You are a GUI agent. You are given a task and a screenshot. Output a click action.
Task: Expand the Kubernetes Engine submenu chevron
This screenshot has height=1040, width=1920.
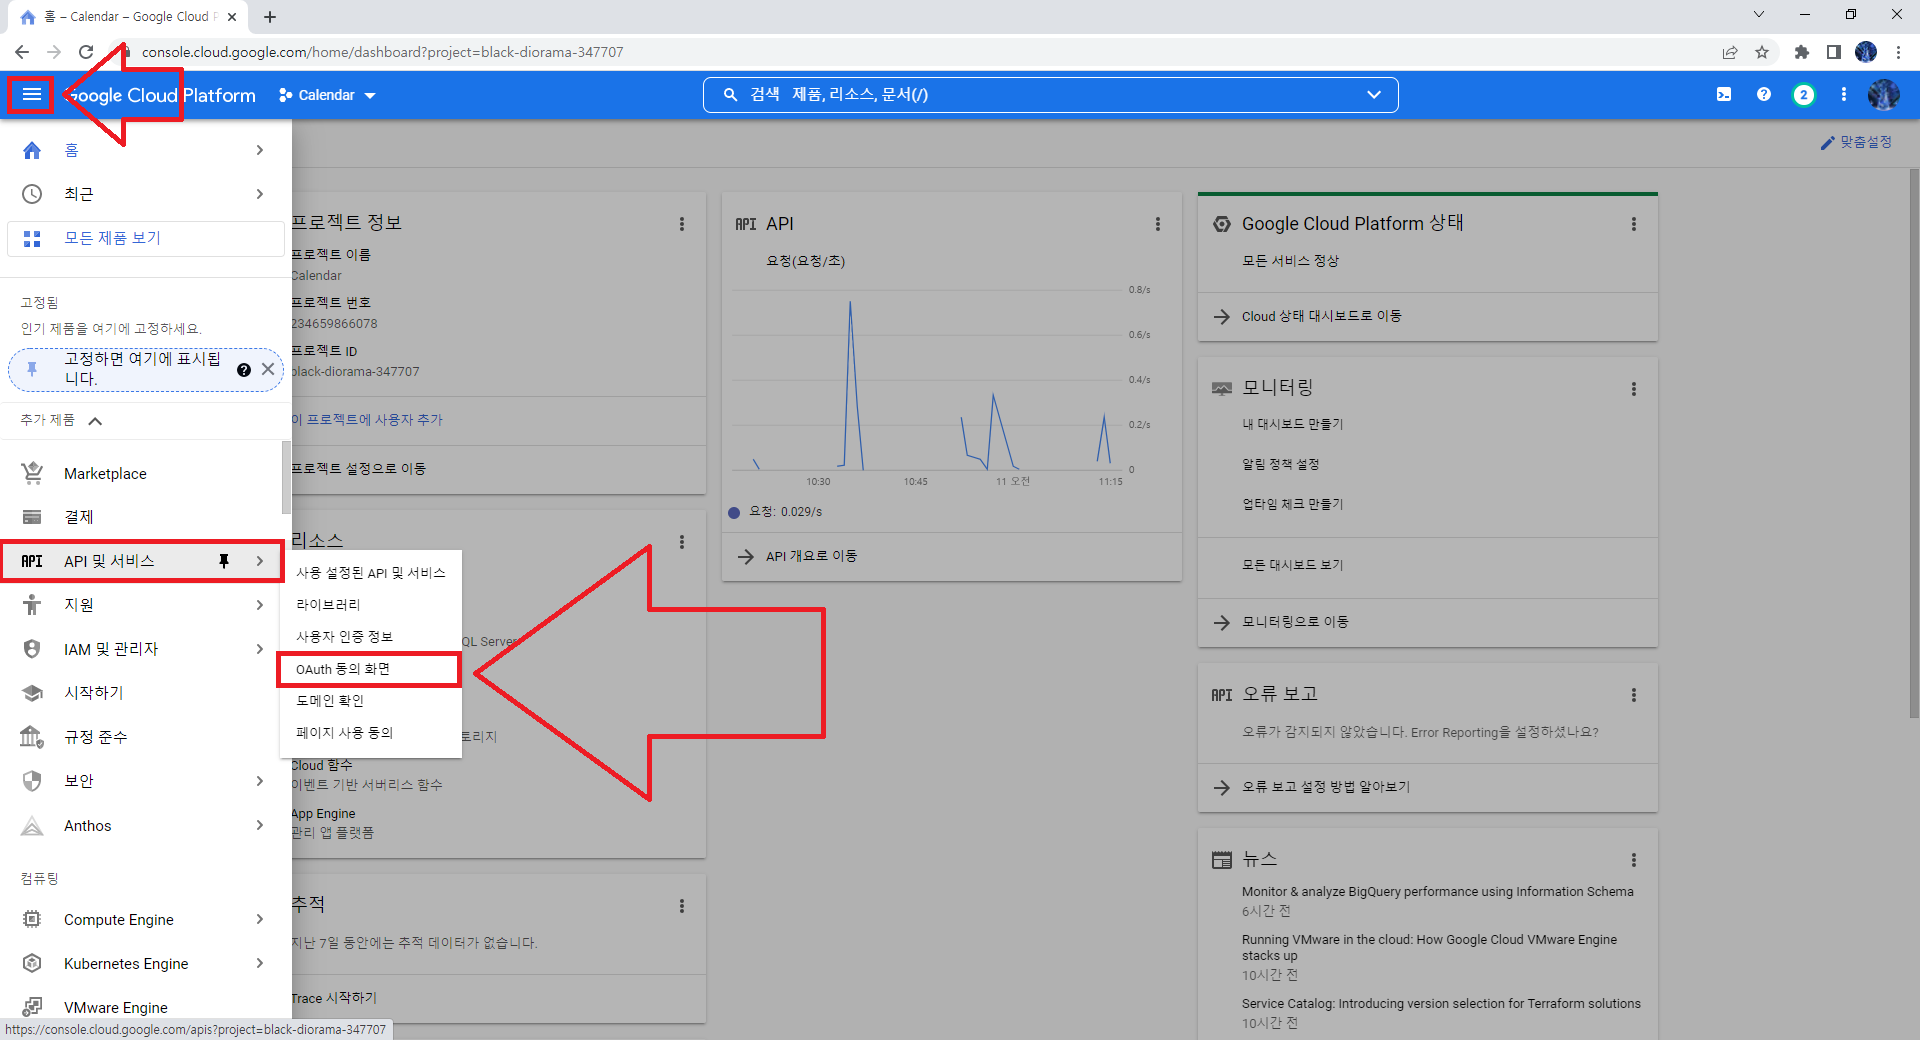click(260, 963)
